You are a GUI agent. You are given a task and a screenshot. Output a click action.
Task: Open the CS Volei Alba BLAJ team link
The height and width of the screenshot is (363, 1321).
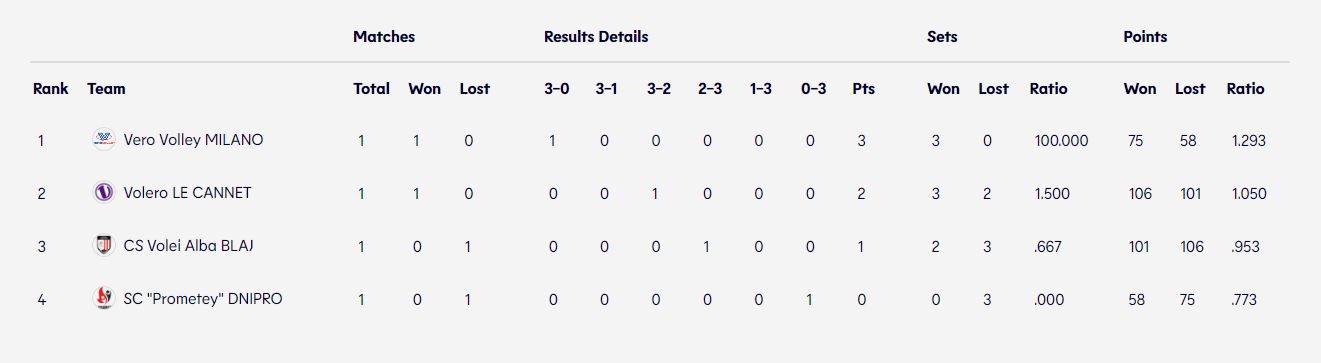[181, 245]
